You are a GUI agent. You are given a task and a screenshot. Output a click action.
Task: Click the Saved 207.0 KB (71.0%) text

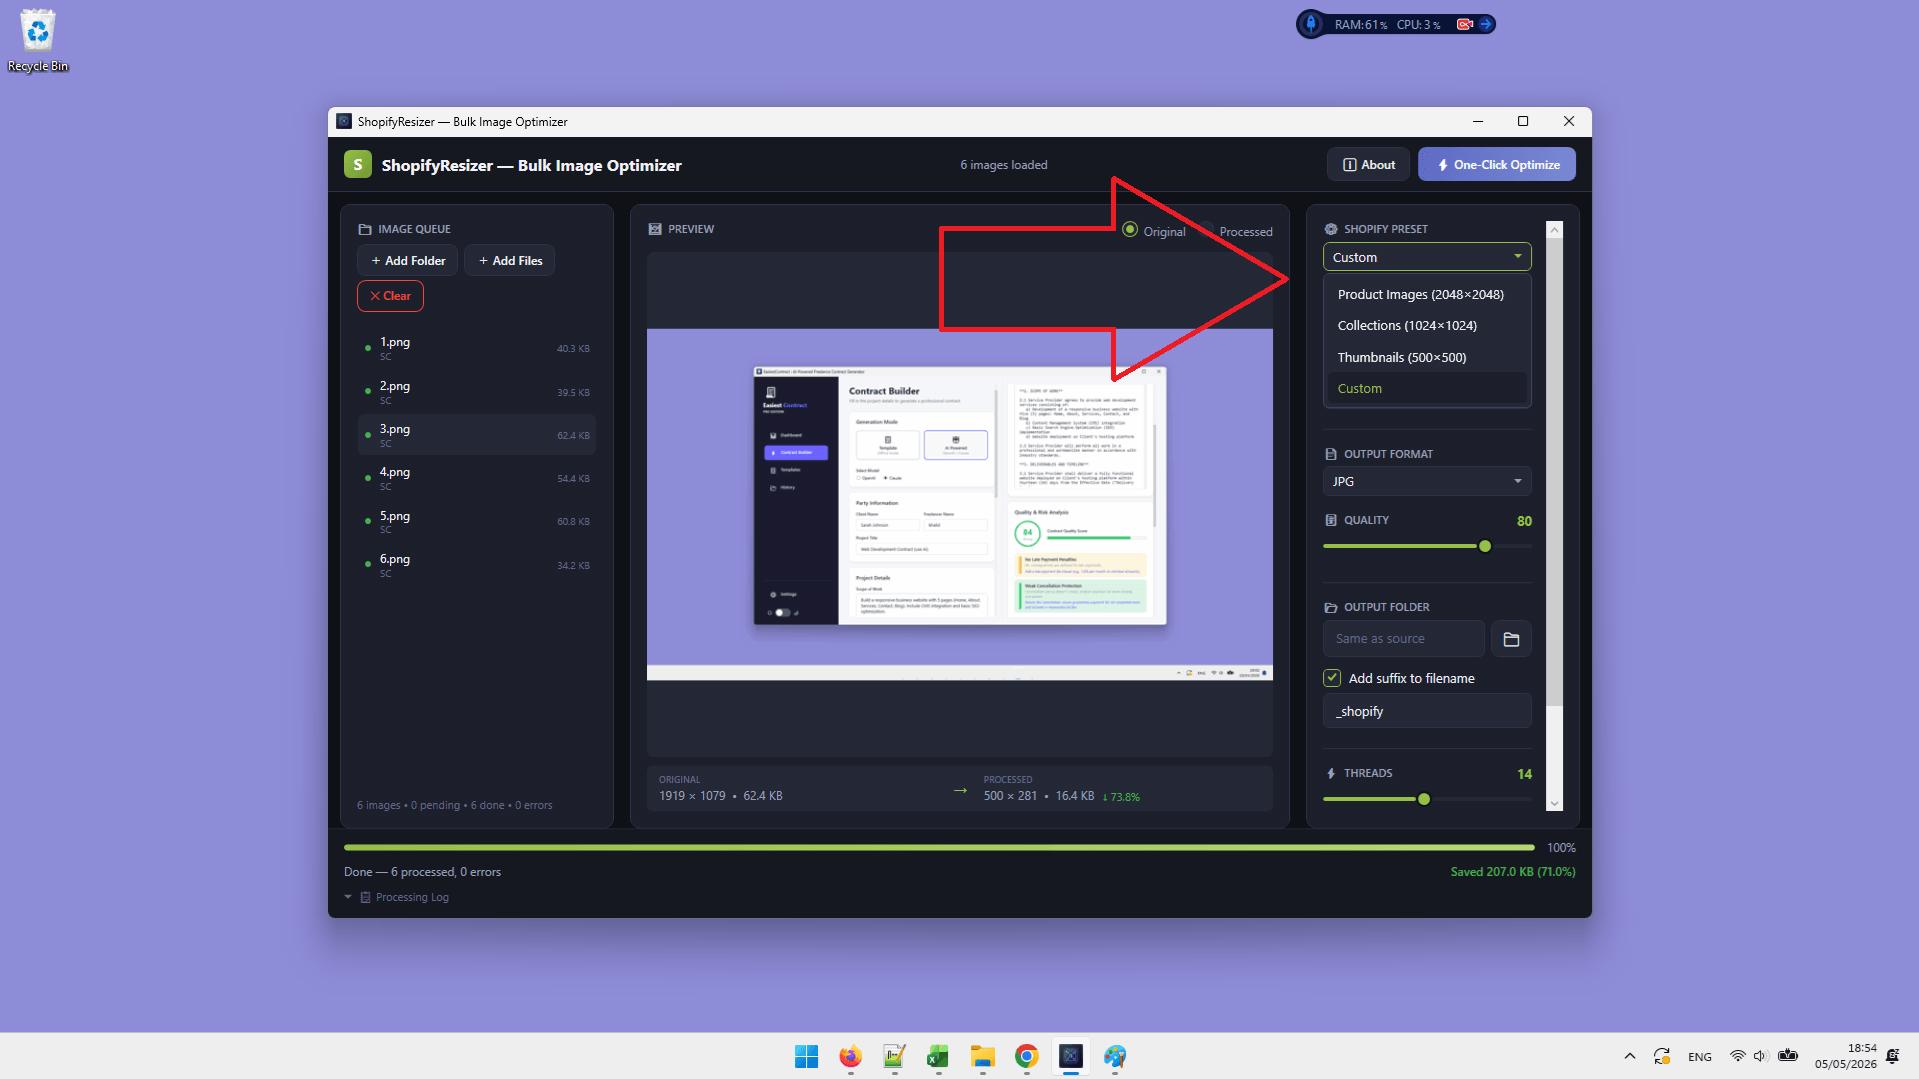1512,872
